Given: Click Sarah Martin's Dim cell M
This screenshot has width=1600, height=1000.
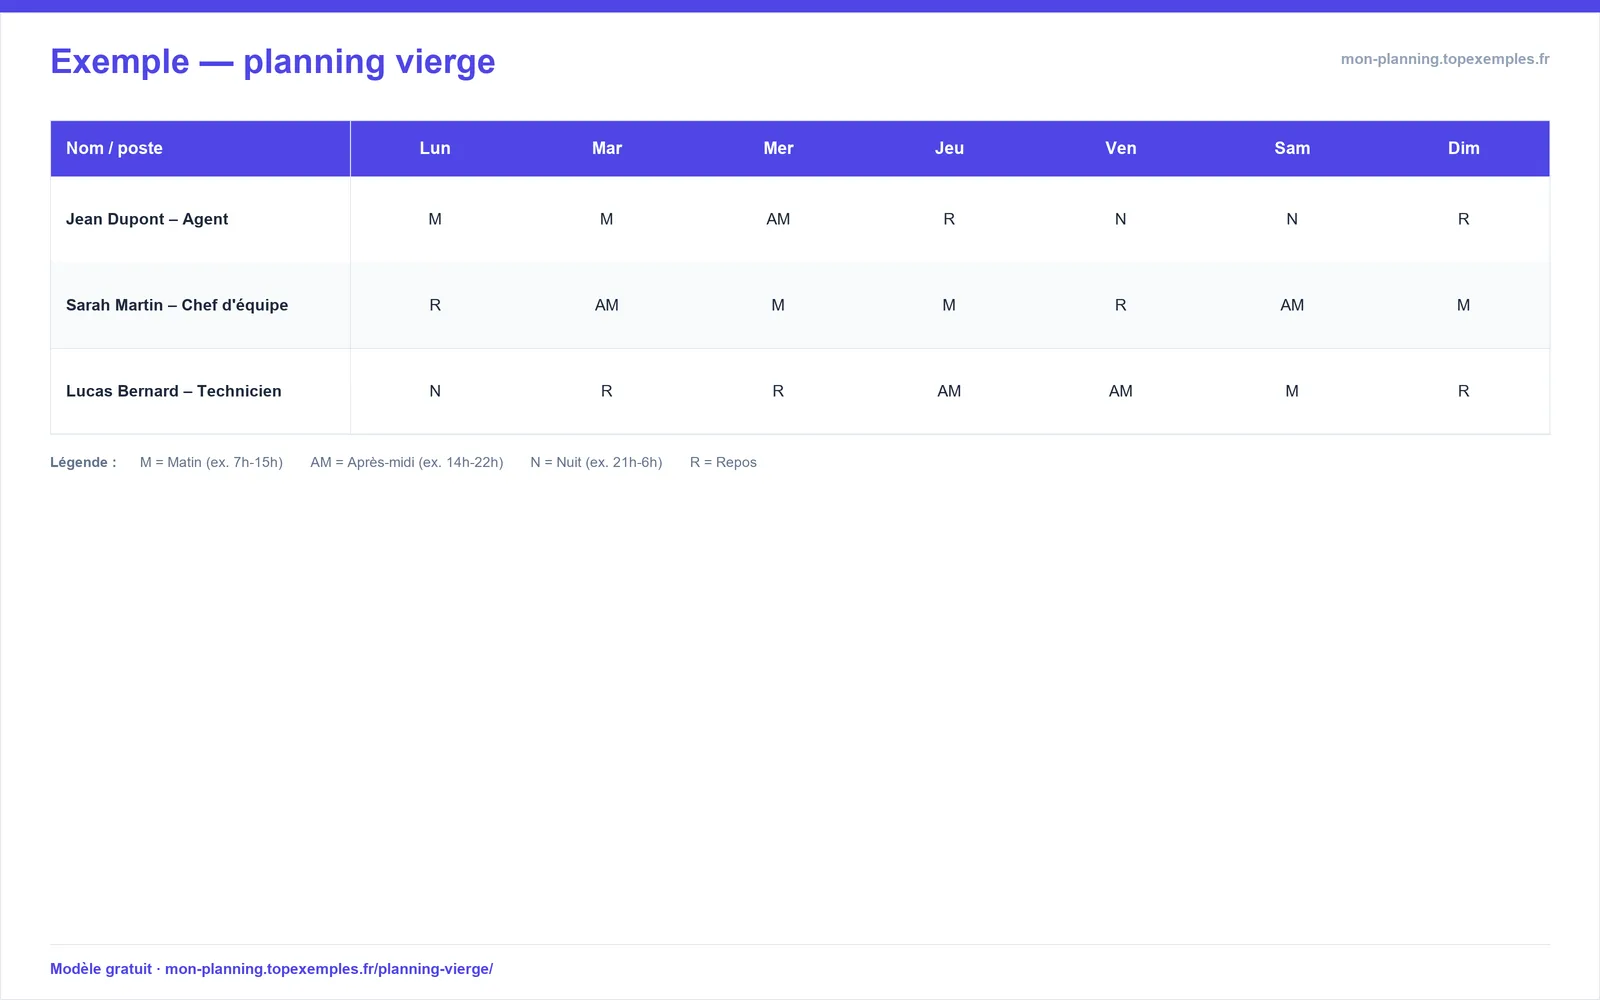Looking at the screenshot, I should click(x=1464, y=305).
